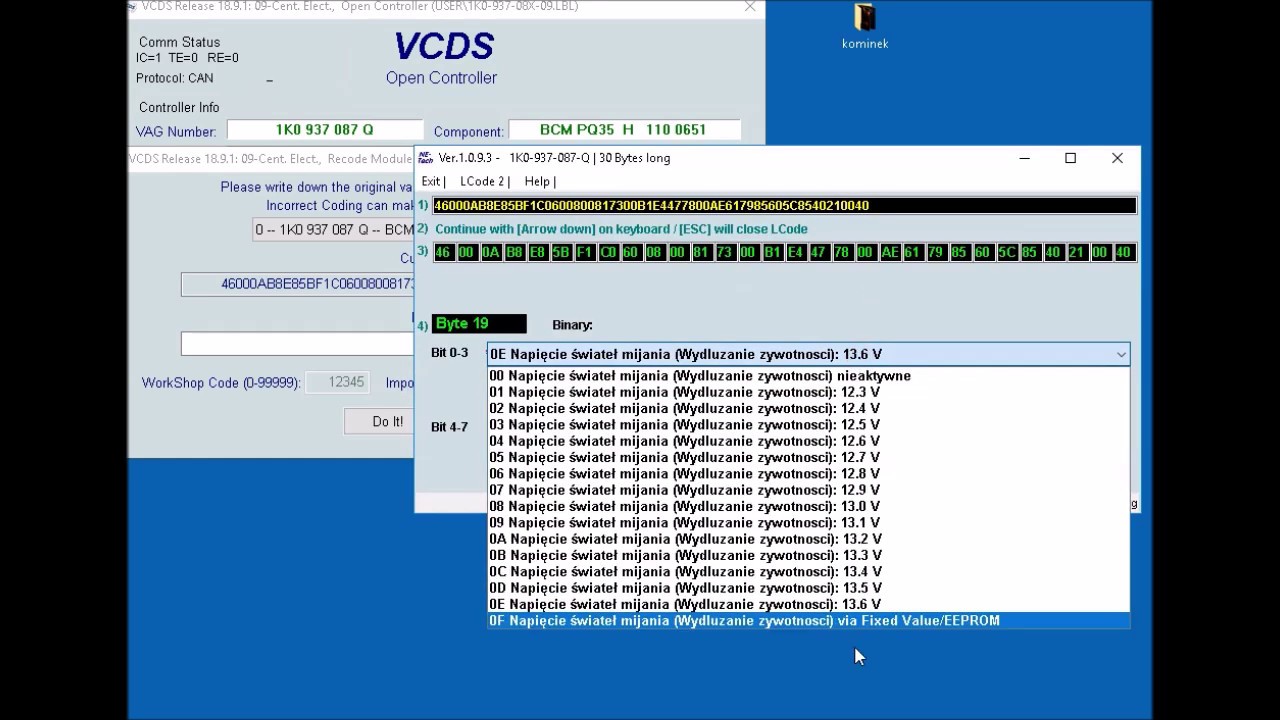The width and height of the screenshot is (1280, 720).
Task: Select option 00 nieaktywne
Action: tap(808, 376)
